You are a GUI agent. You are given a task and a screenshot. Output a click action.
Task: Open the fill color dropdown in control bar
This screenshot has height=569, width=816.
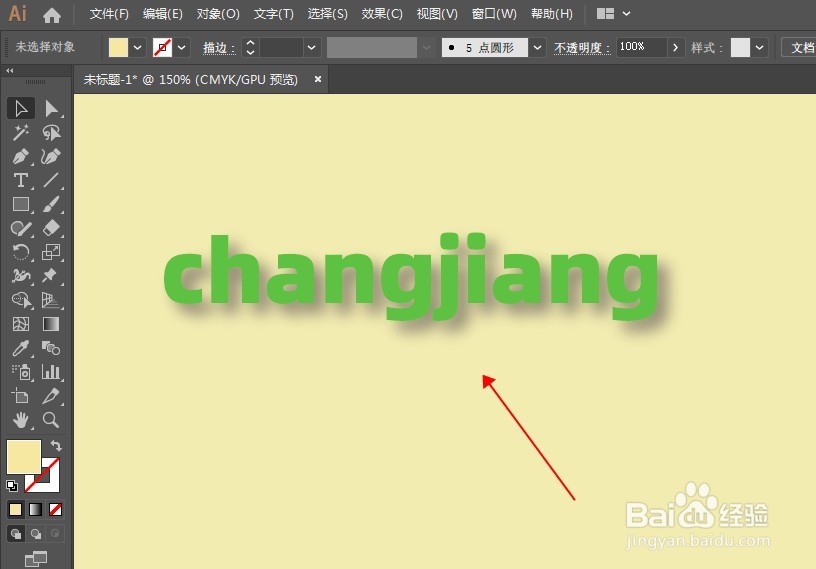coord(137,47)
